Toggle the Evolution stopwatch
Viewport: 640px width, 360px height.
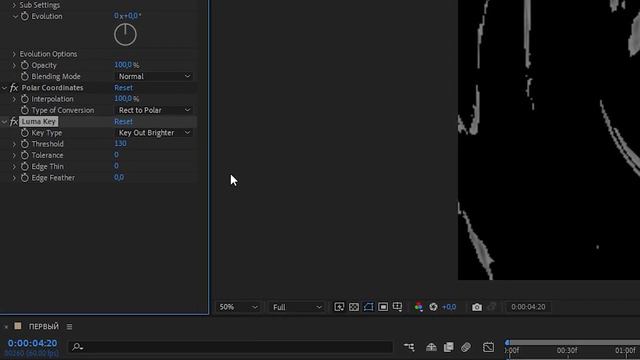(24, 16)
